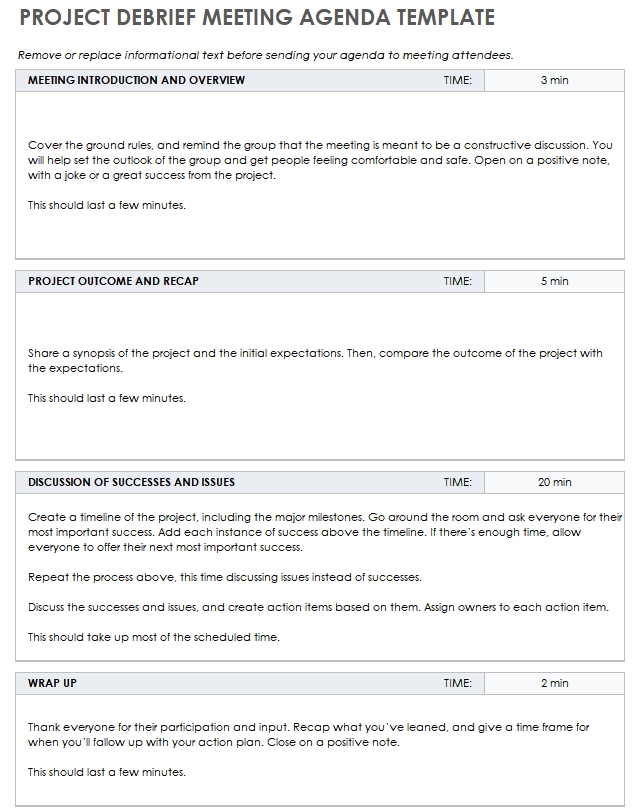The image size is (633, 812).
Task: Click the TIME label in the Project Outcome row
Action: pos(457,281)
